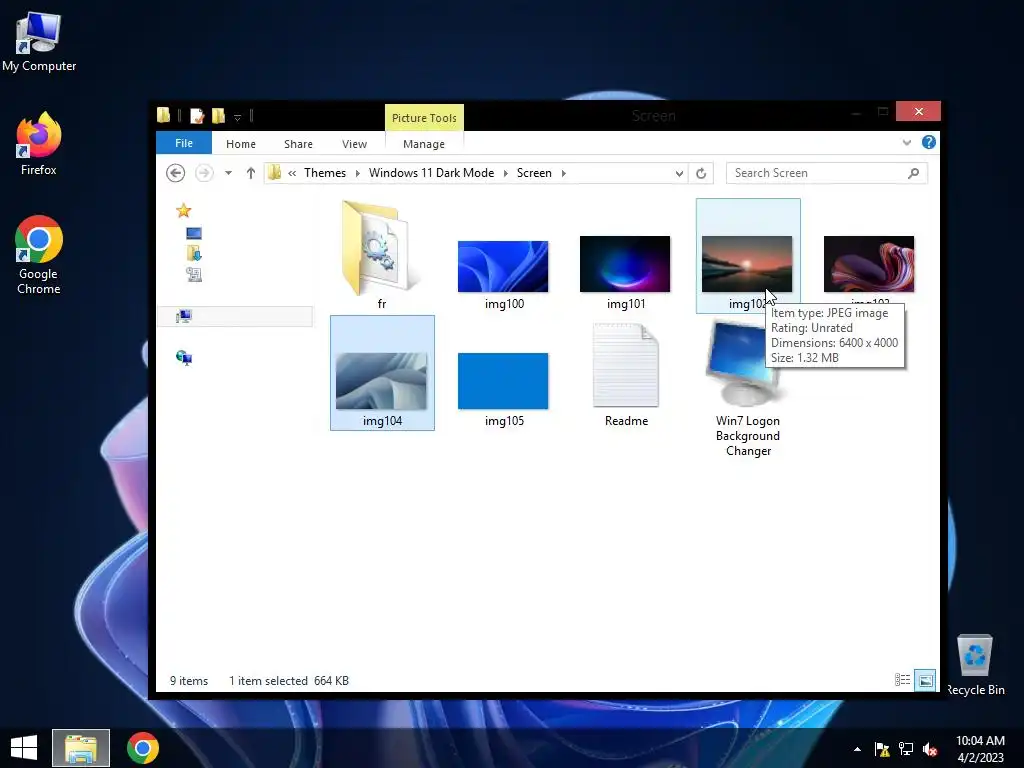Click the '9 items' status text

(189, 680)
